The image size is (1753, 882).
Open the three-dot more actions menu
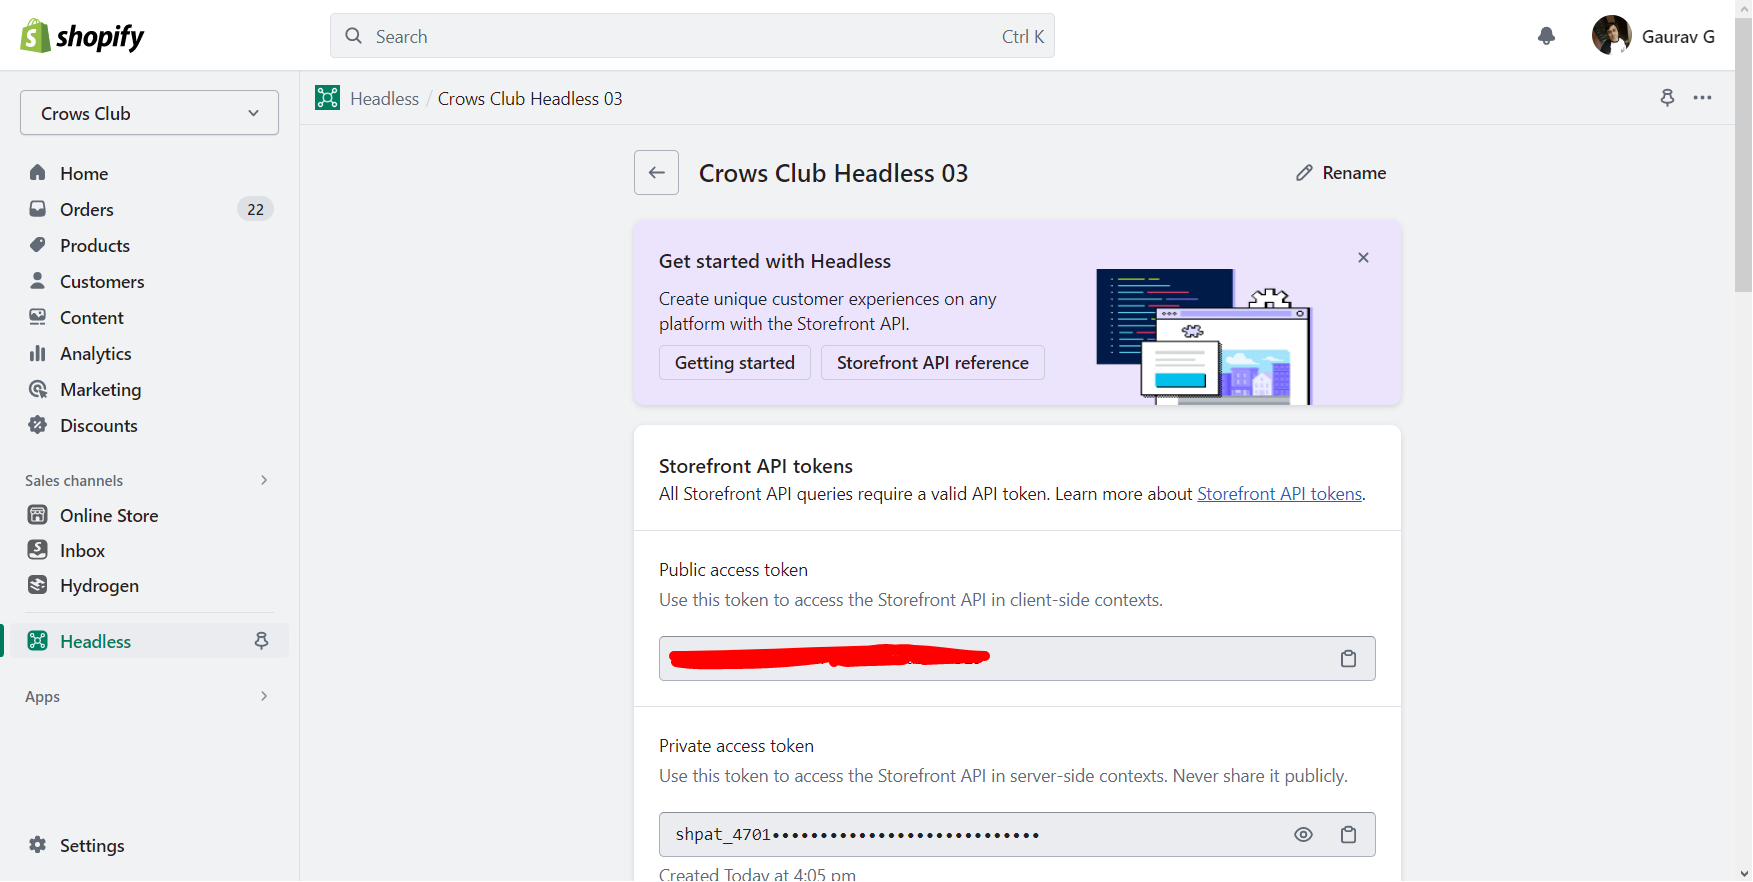[1702, 98]
